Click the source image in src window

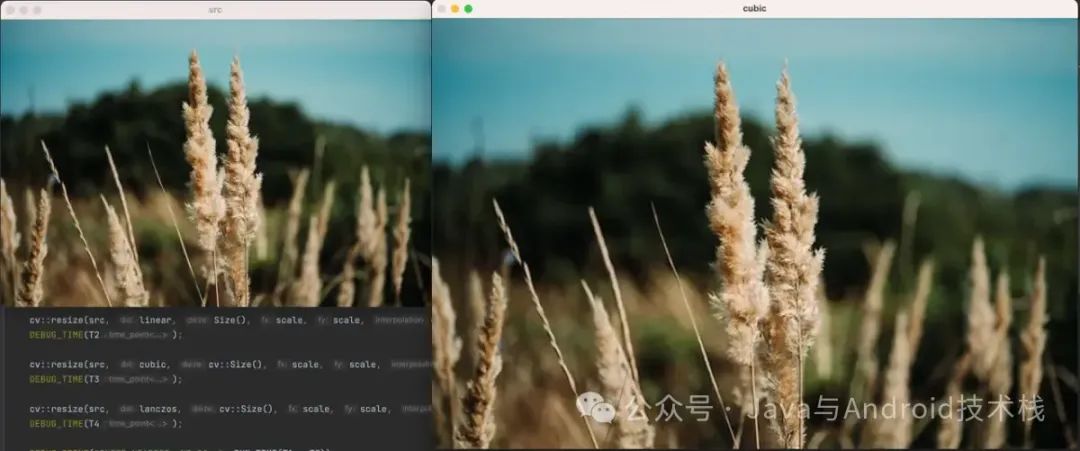point(216,163)
